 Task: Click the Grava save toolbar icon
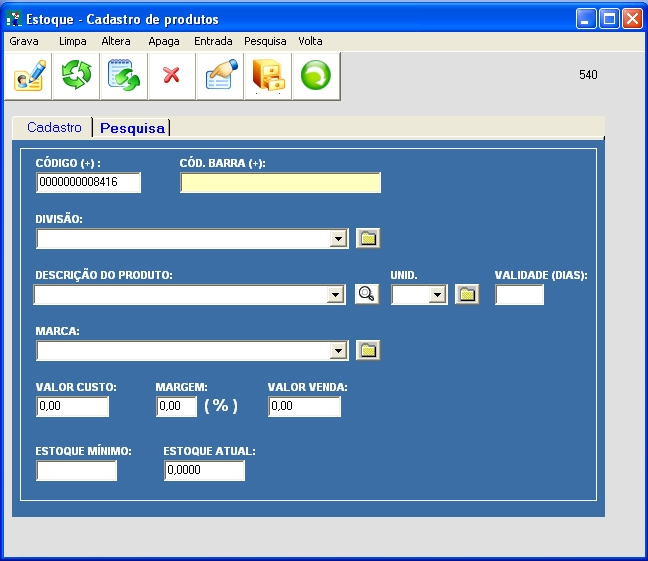[x=28, y=76]
